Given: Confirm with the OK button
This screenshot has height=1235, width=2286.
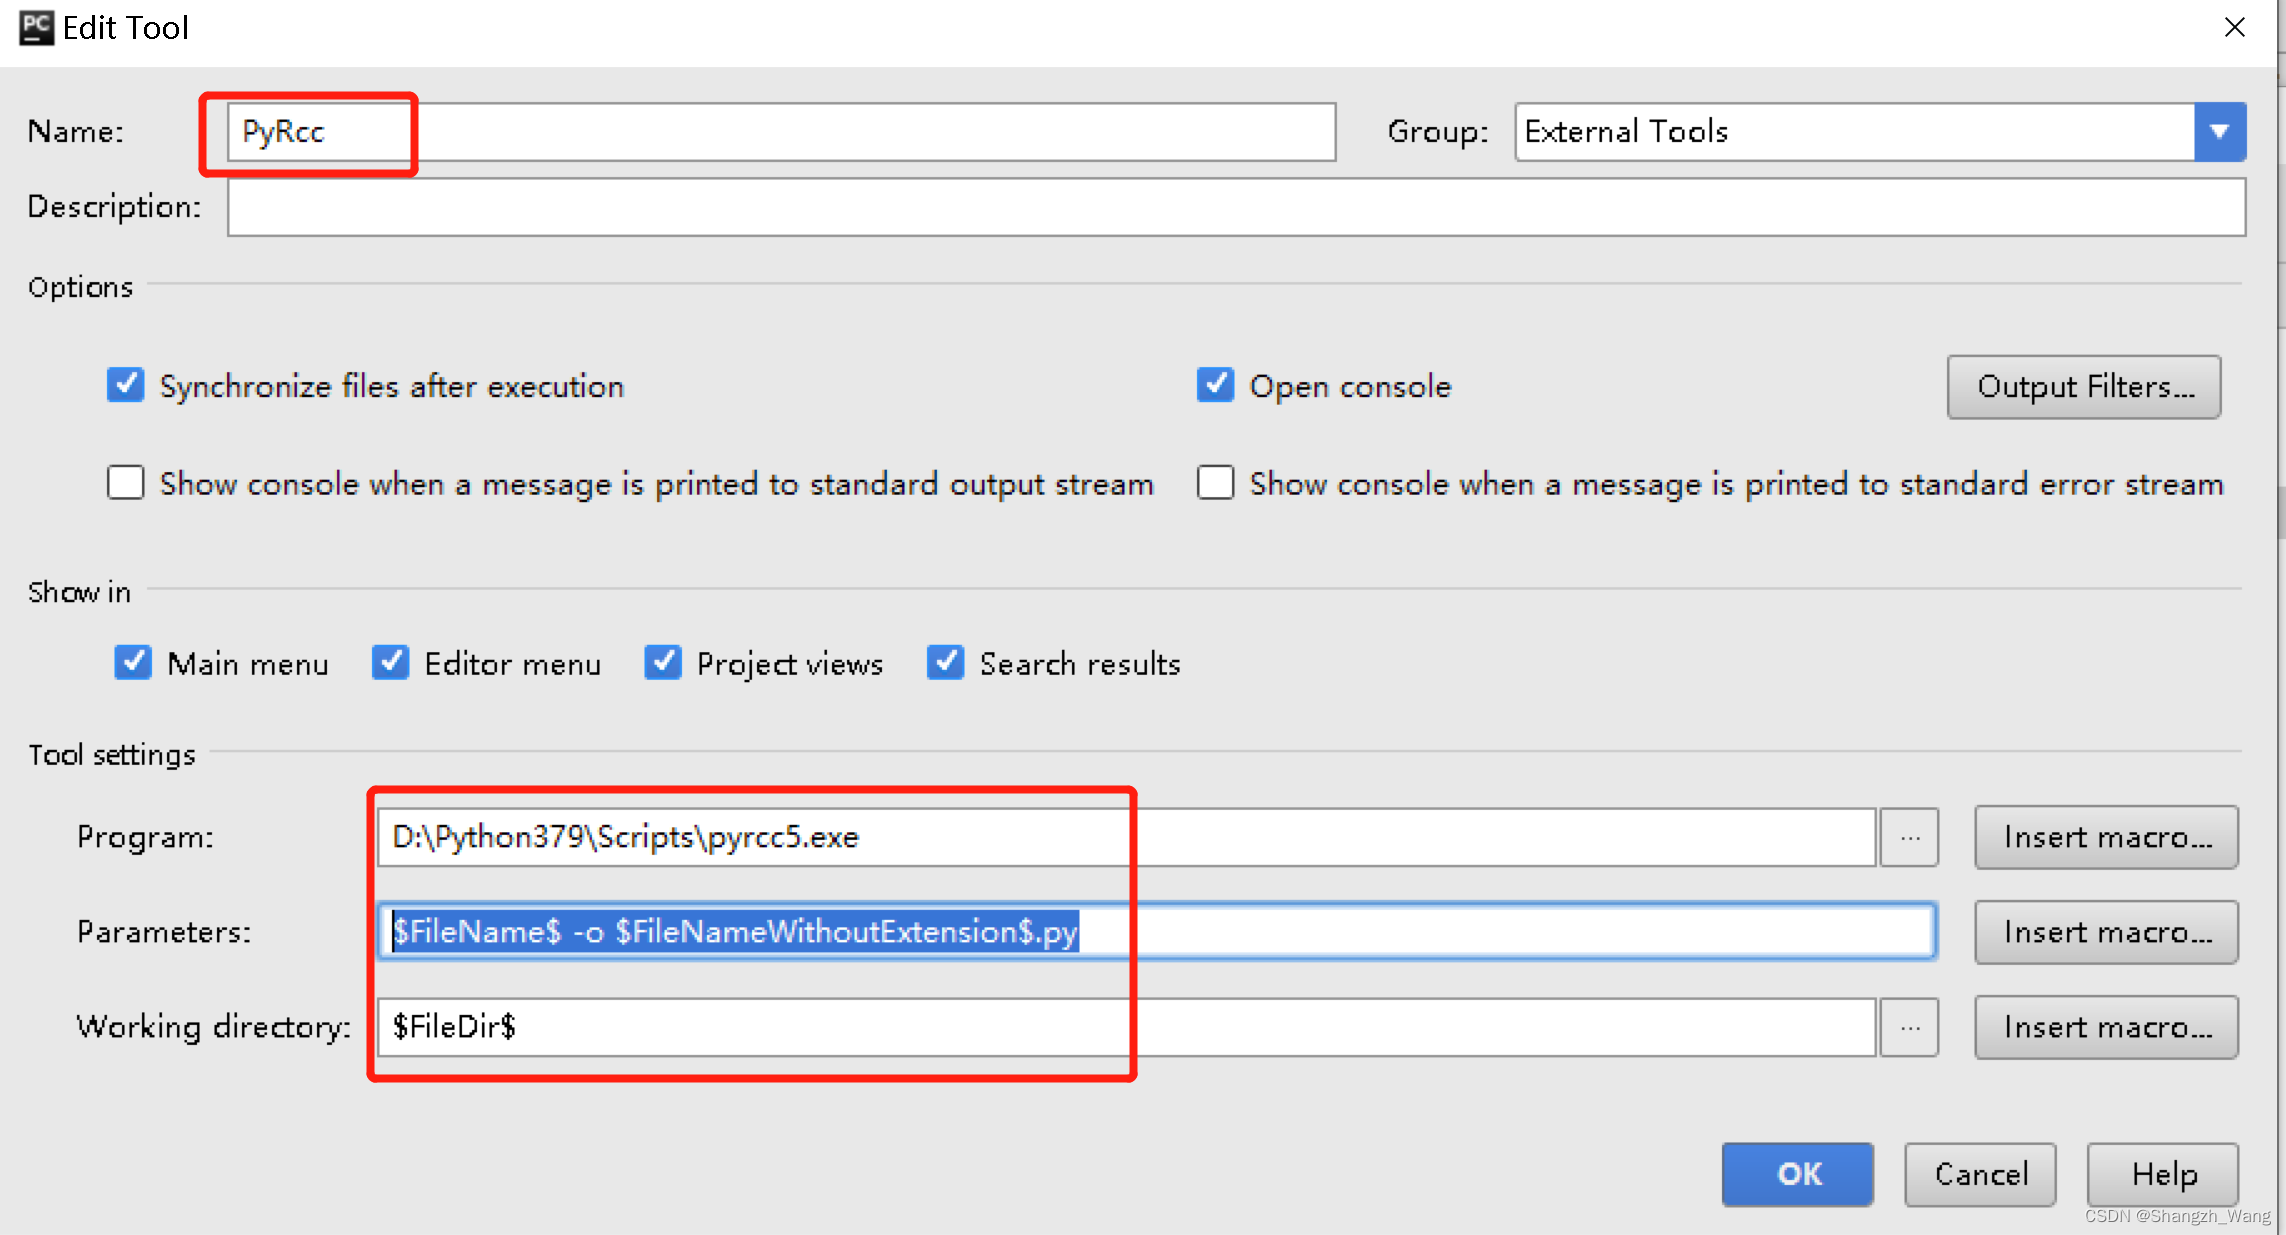Looking at the screenshot, I should click(x=1798, y=1174).
